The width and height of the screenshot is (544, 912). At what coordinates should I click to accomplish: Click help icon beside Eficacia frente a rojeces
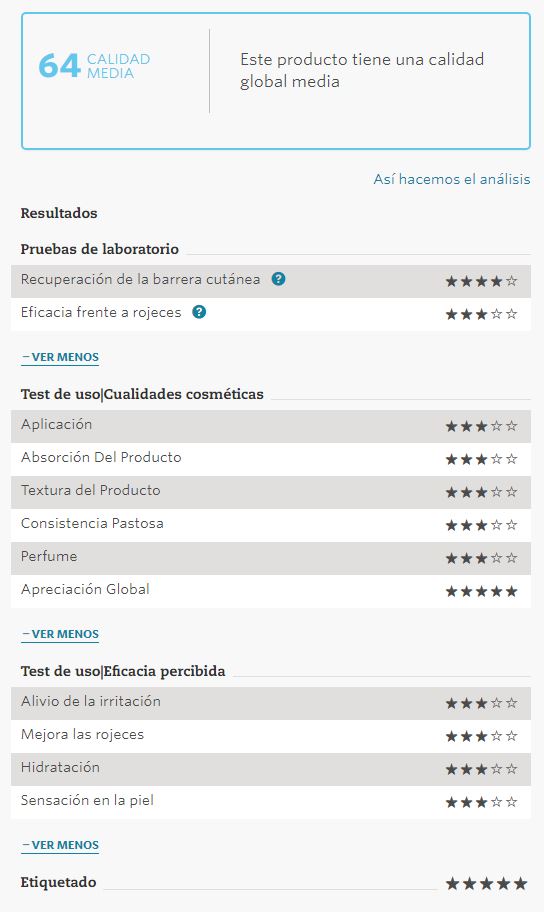coord(199,312)
